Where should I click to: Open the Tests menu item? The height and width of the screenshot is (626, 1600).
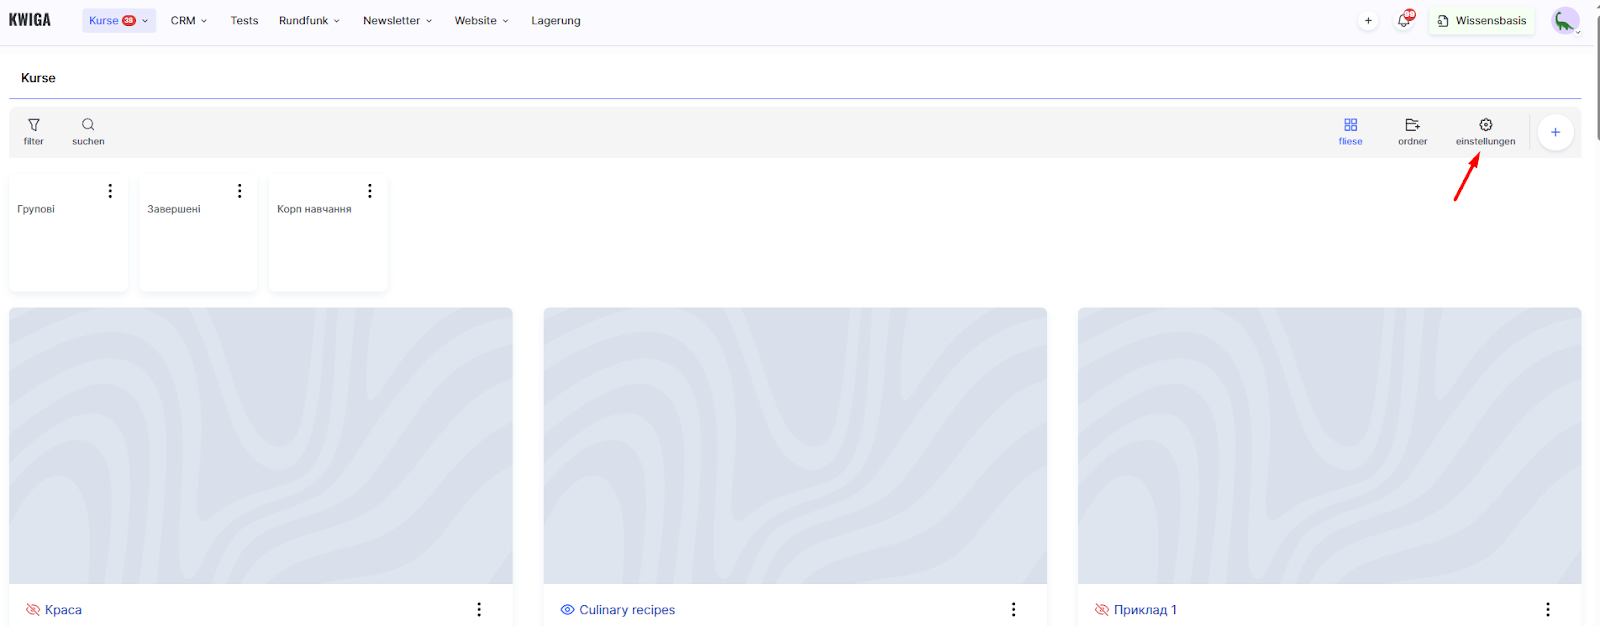[244, 20]
